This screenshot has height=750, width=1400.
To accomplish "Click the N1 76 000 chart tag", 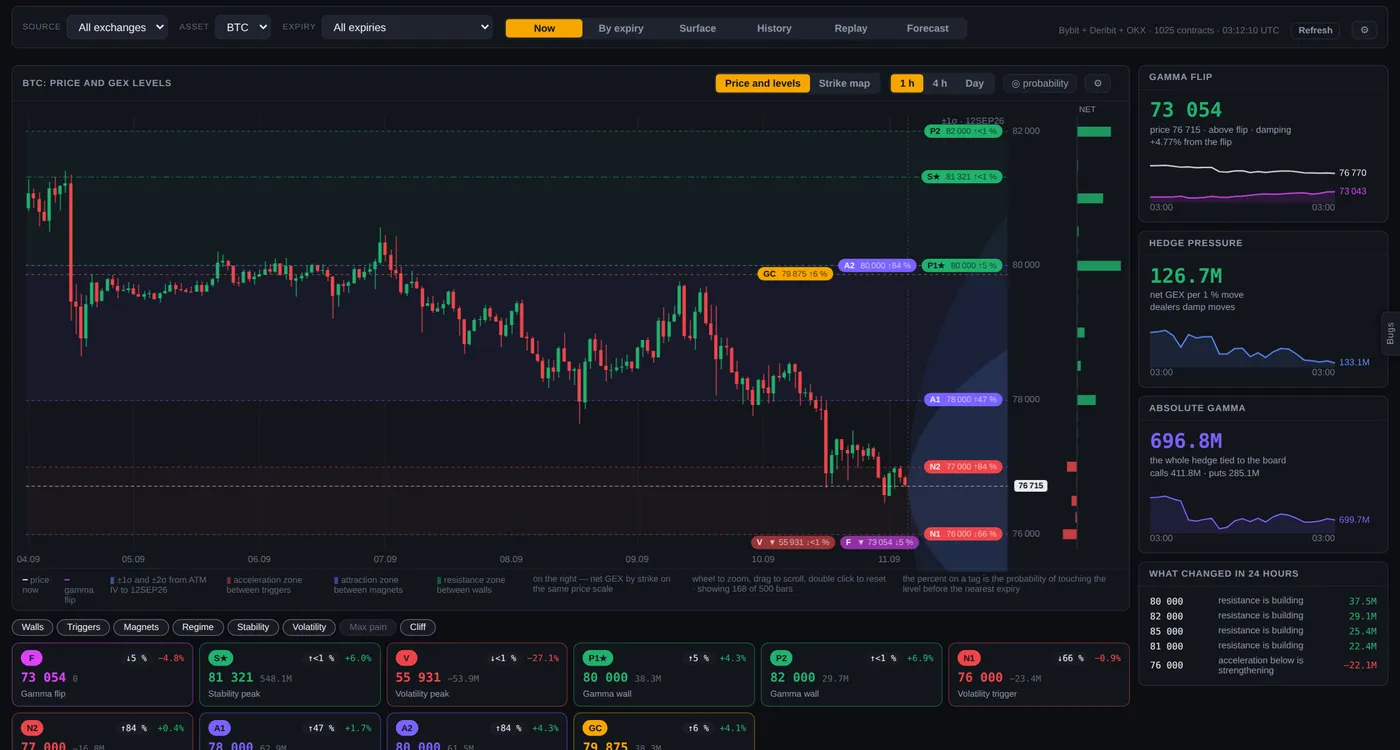I will (x=963, y=534).
